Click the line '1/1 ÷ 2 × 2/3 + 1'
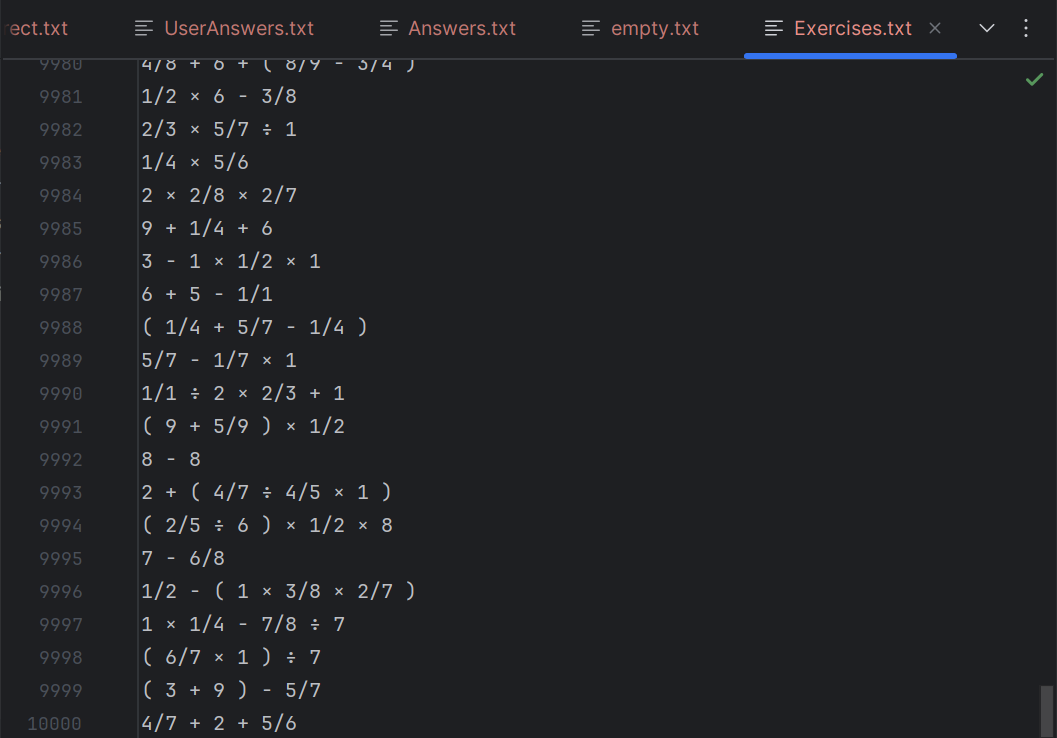 [243, 394]
